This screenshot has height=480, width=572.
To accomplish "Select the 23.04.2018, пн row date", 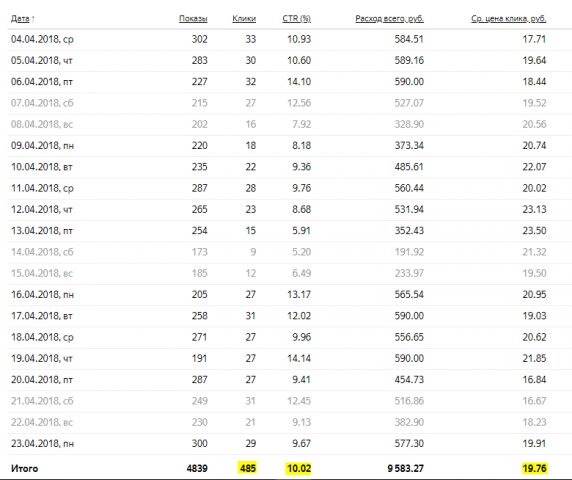I will coord(42,444).
